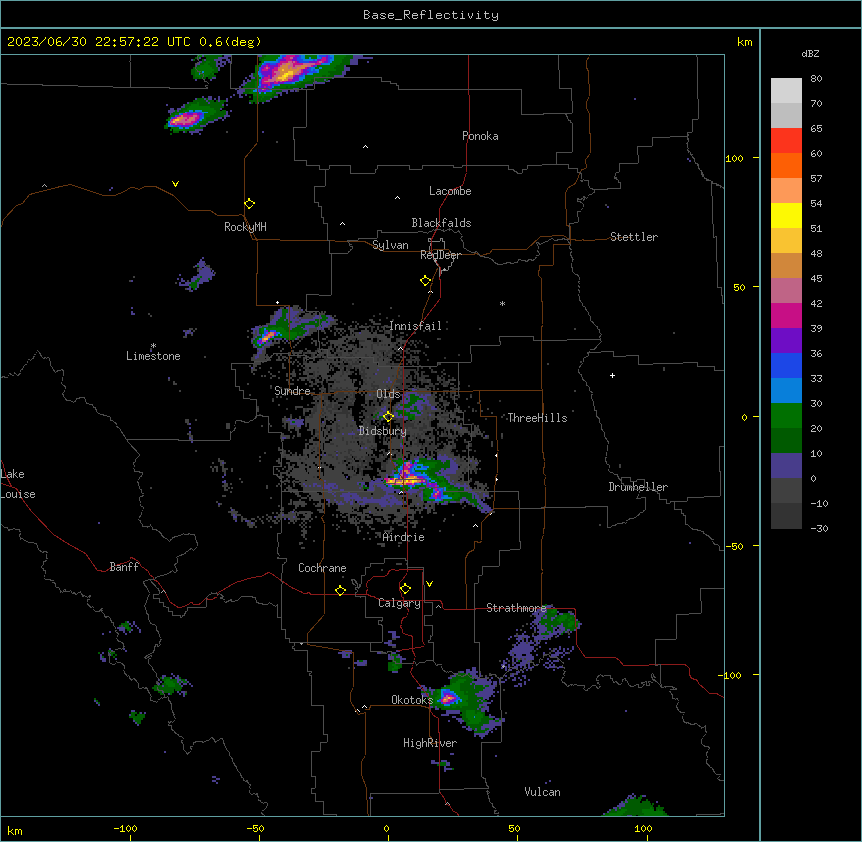Image resolution: width=862 pixels, height=842 pixels.
Task: Click the RockyMH label
Action: (245, 227)
